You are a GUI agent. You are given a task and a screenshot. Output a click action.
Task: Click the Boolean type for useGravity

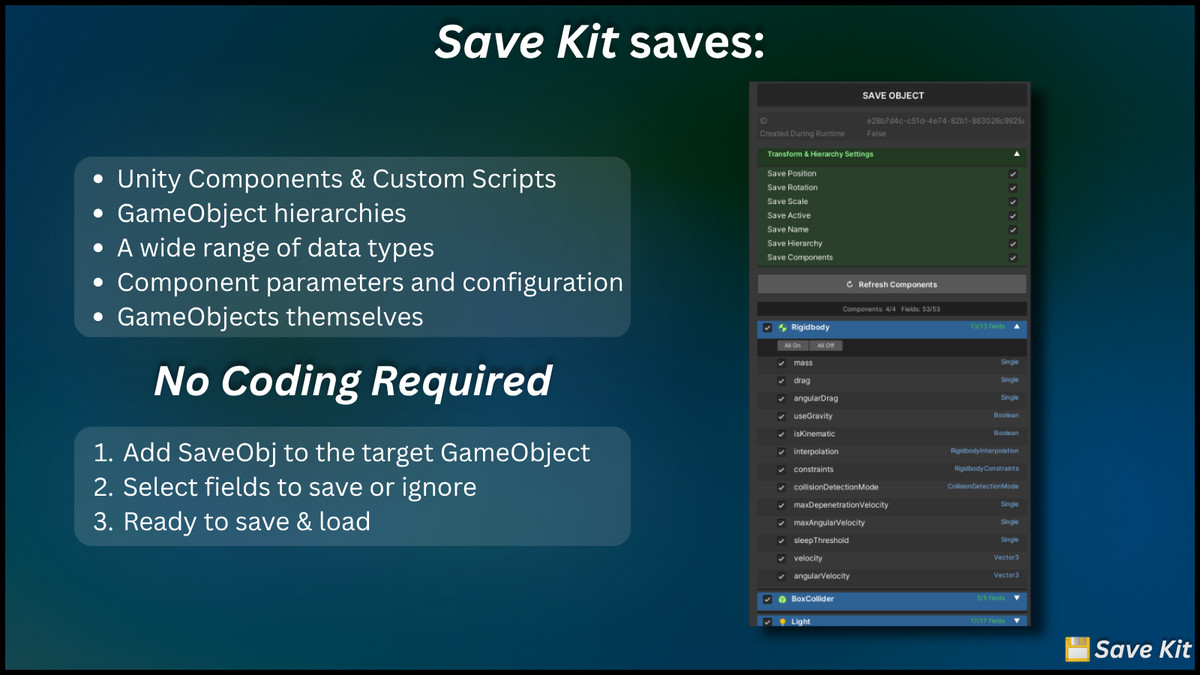click(x=1006, y=415)
